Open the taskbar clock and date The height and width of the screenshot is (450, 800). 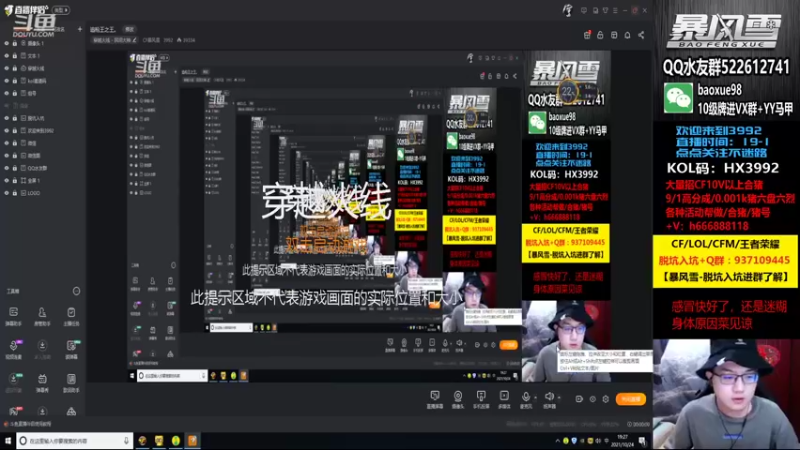622,441
